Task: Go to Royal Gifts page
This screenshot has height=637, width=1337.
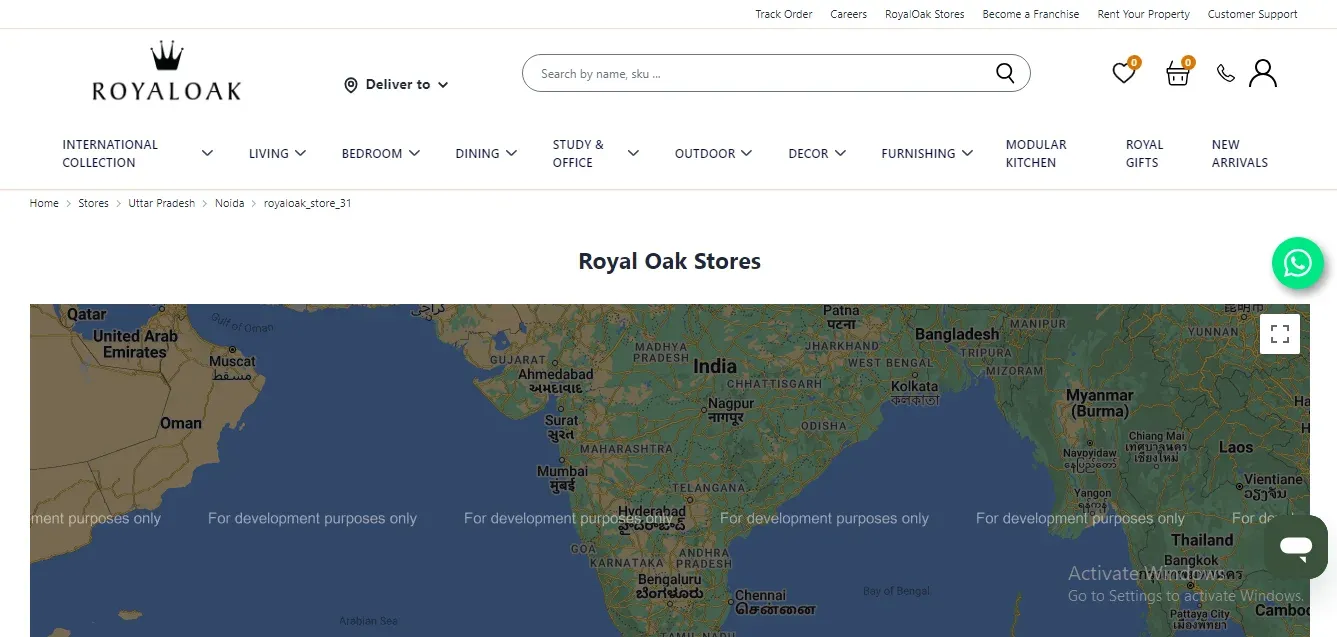Action: click(1144, 153)
